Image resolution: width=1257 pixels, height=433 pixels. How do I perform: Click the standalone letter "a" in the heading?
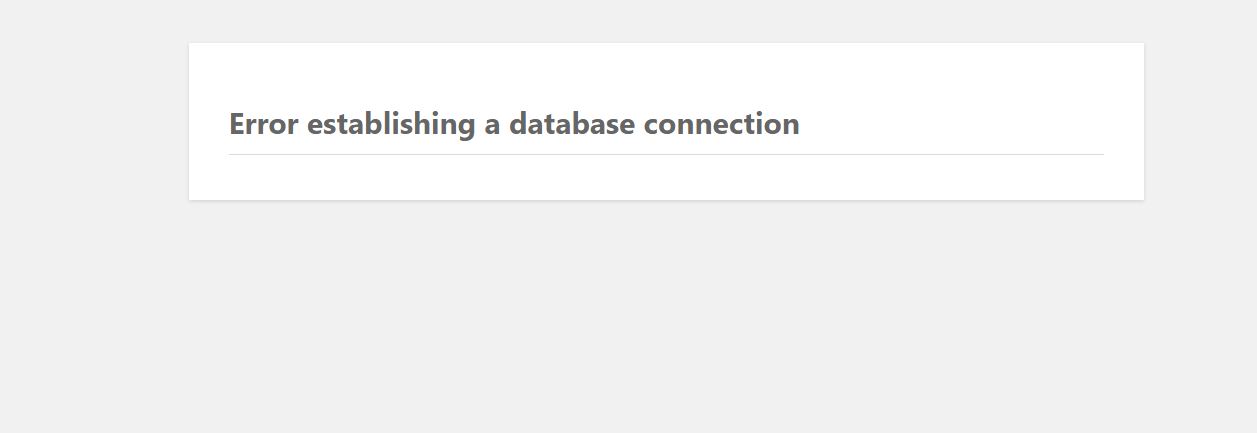[x=491, y=125]
